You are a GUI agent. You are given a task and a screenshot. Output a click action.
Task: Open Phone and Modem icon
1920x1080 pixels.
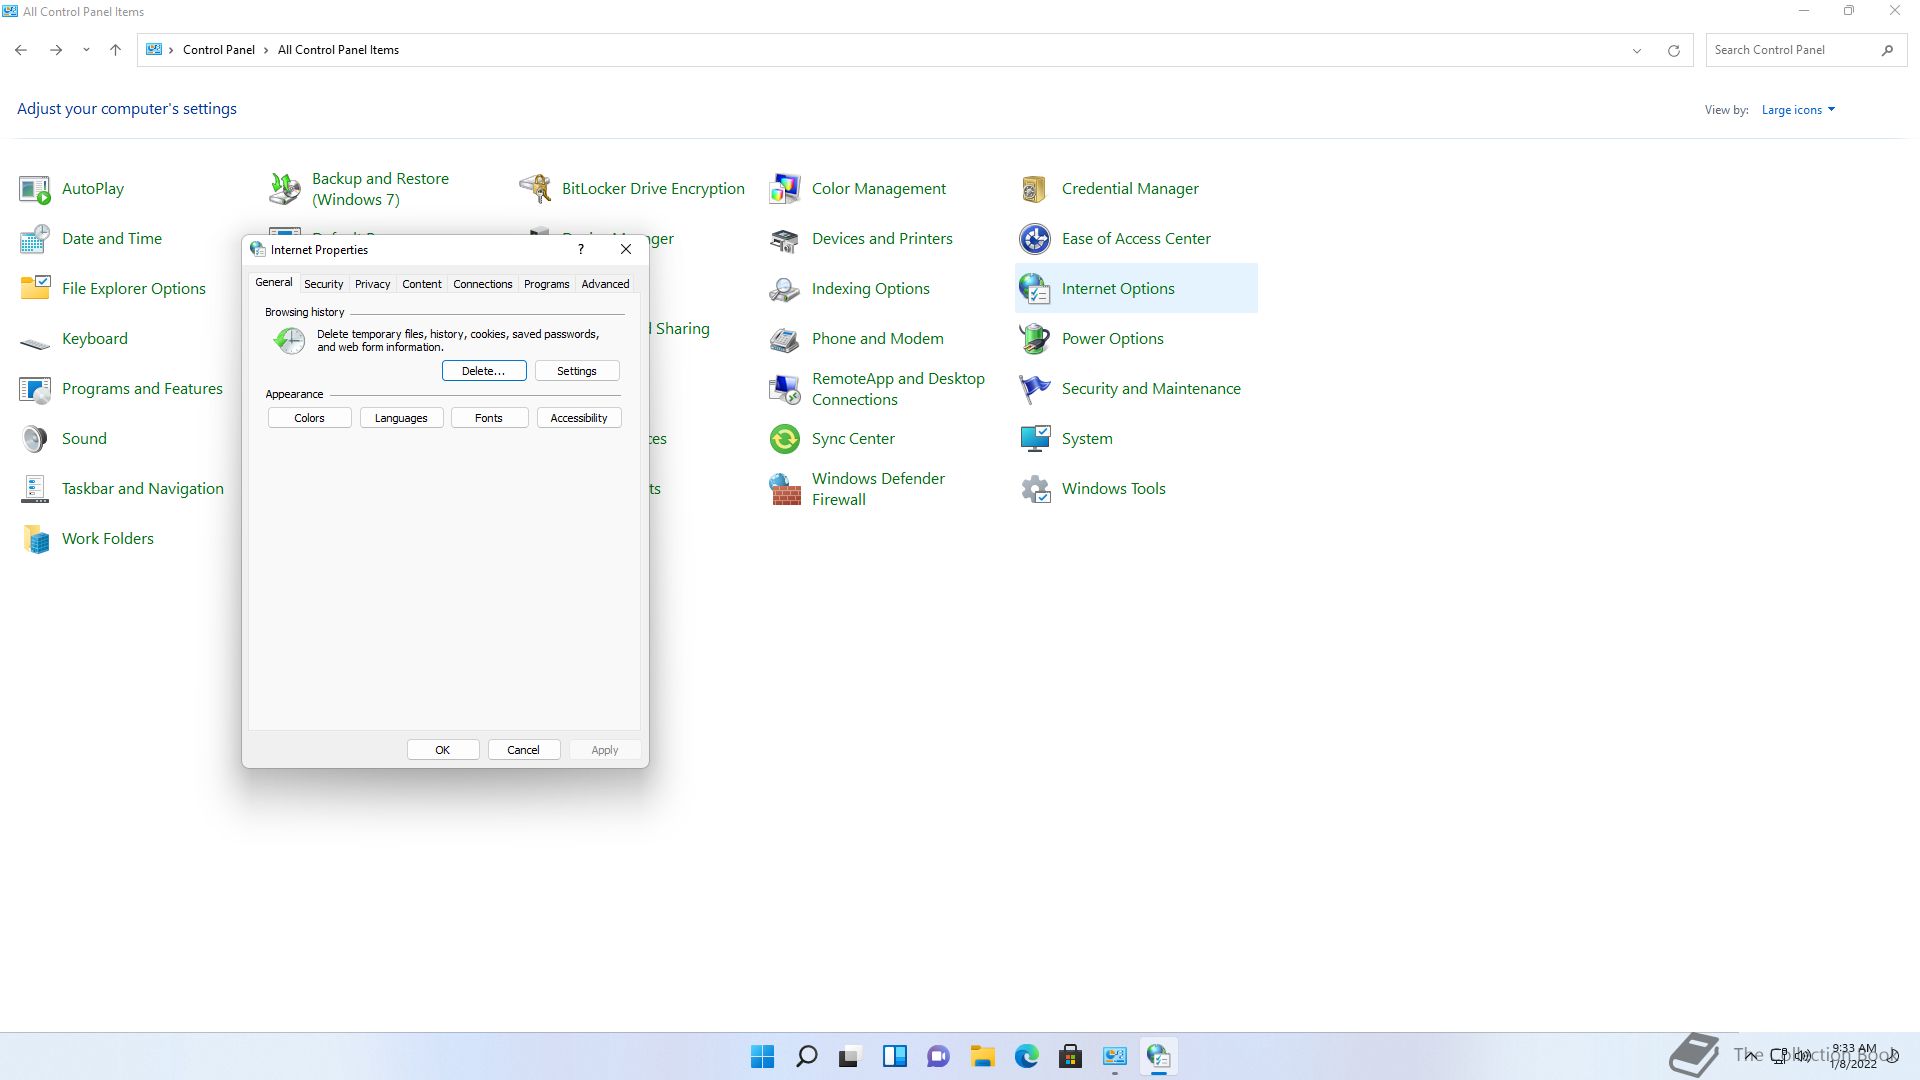click(x=785, y=339)
